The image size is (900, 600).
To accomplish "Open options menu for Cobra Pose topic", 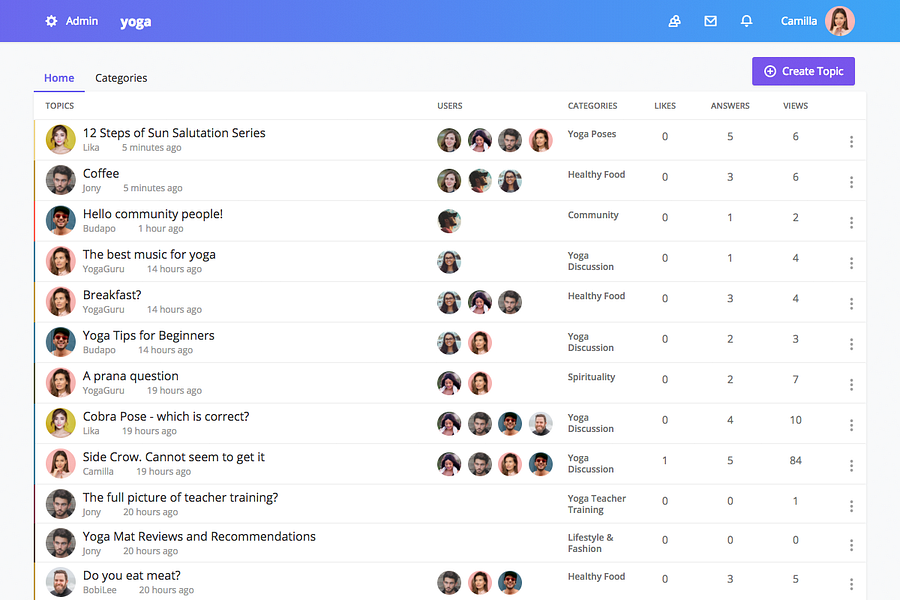I will pyautogui.click(x=851, y=425).
